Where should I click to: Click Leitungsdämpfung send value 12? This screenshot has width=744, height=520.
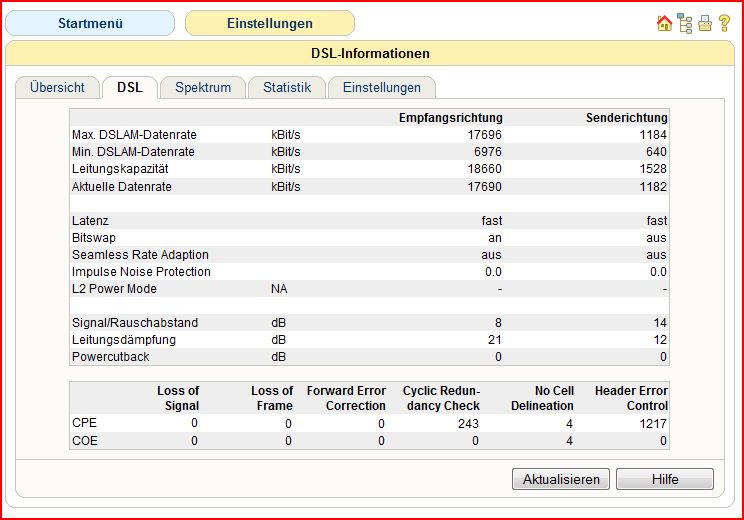point(660,340)
